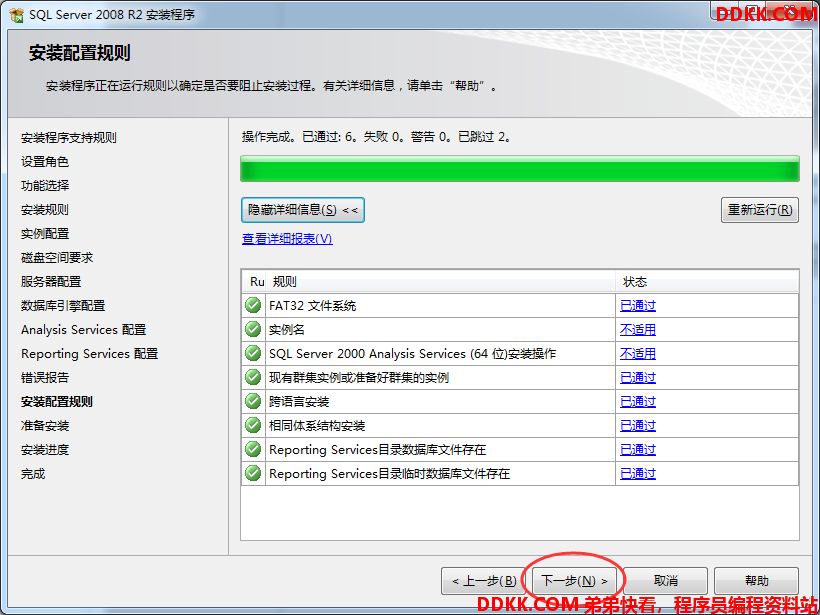Click check icon for SQL Server 2000 Analysis Services rule
Viewport: 820px width, 615px height.
[253, 353]
